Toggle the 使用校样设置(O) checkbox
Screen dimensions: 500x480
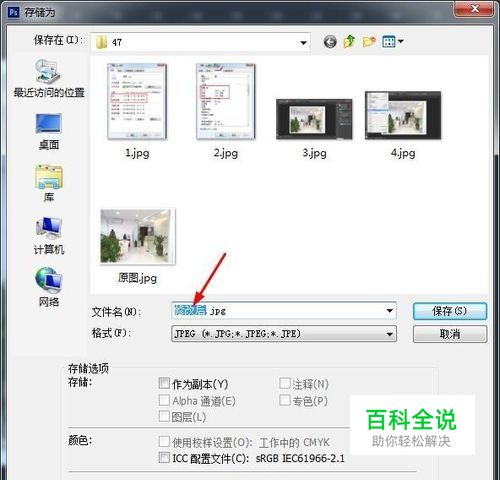click(164, 442)
